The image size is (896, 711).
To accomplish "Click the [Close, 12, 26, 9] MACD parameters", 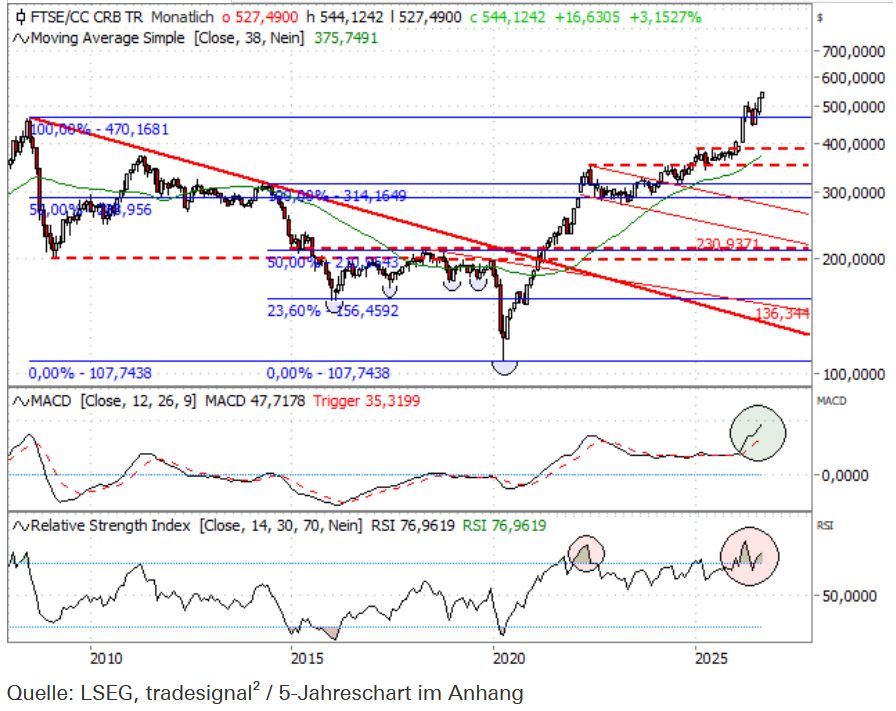I will (138, 401).
